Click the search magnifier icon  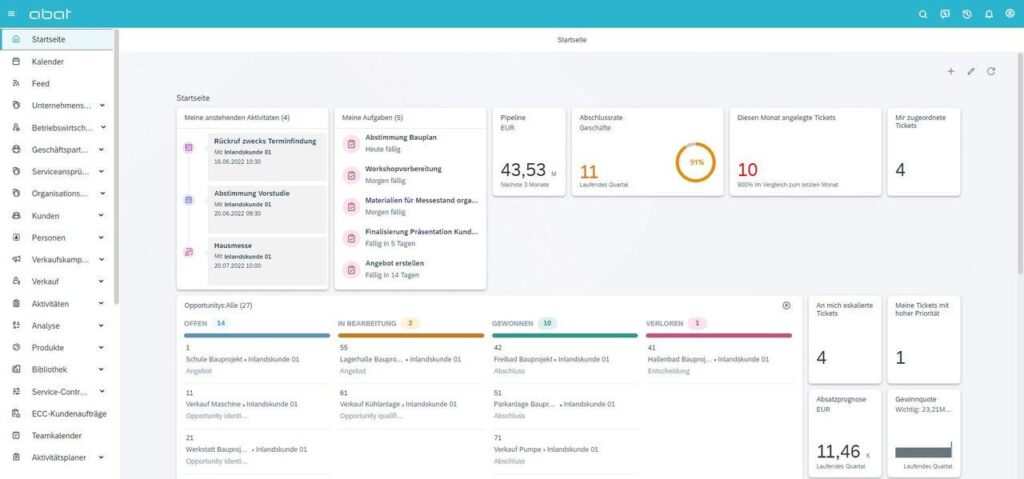click(923, 14)
